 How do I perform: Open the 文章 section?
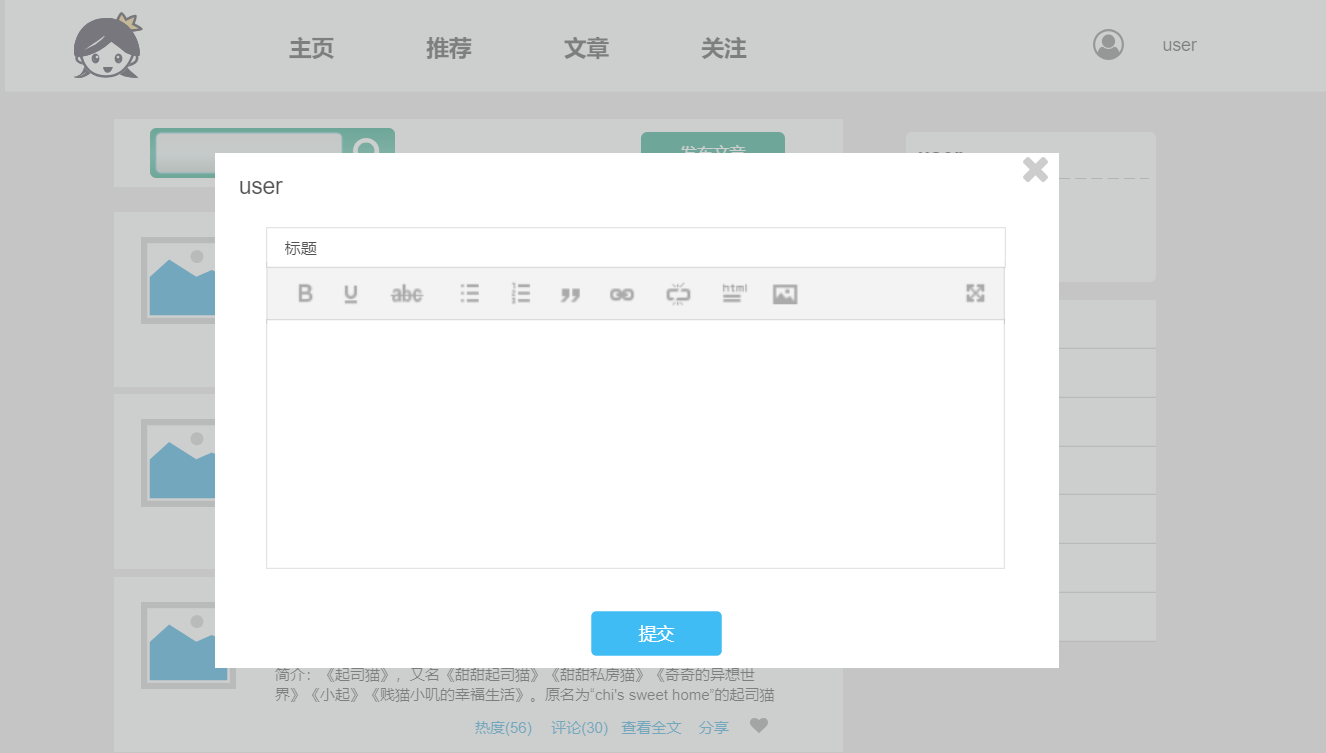tap(586, 47)
